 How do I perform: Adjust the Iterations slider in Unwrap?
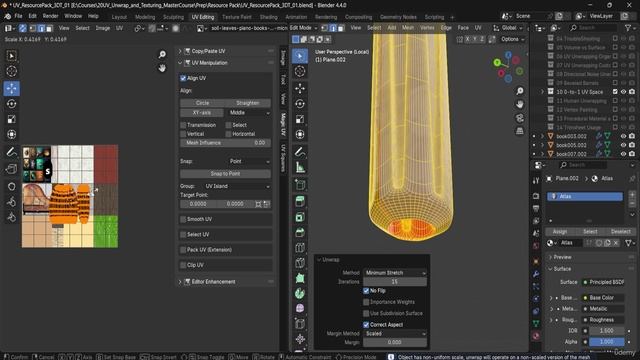(395, 282)
